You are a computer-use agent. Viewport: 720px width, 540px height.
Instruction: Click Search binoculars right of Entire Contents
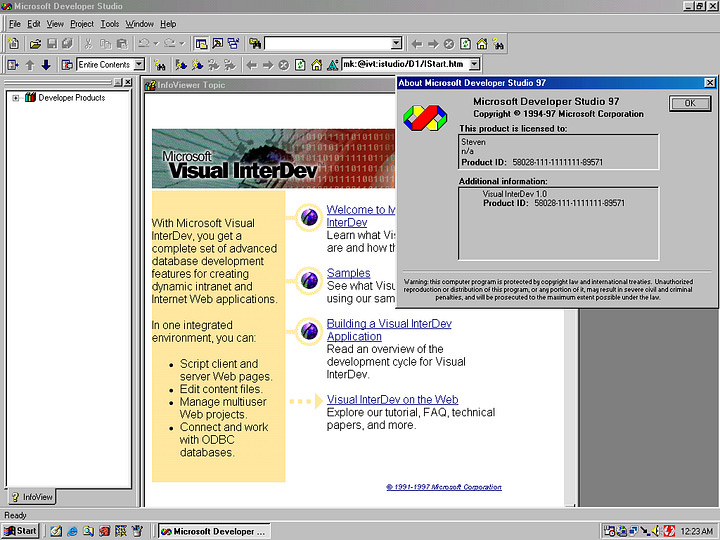pos(159,65)
